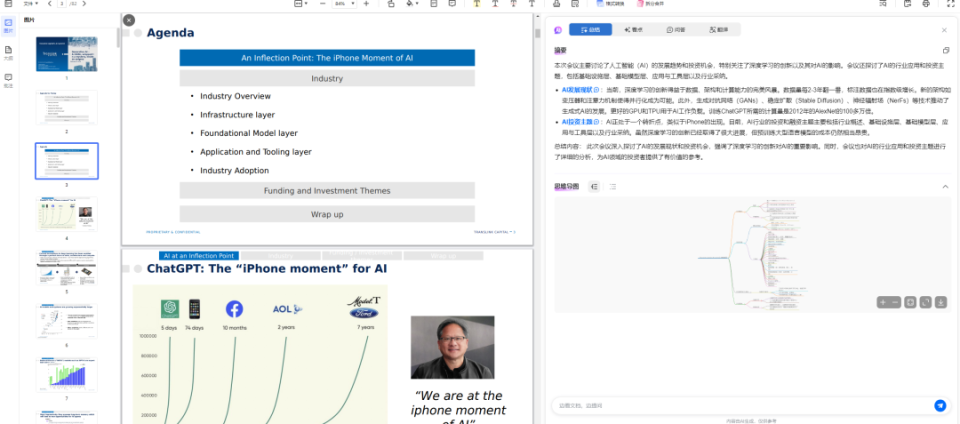This screenshot has width=960, height=424.
Task: Click the OCR scan icon in toolbar
Action: click(x=575, y=4)
